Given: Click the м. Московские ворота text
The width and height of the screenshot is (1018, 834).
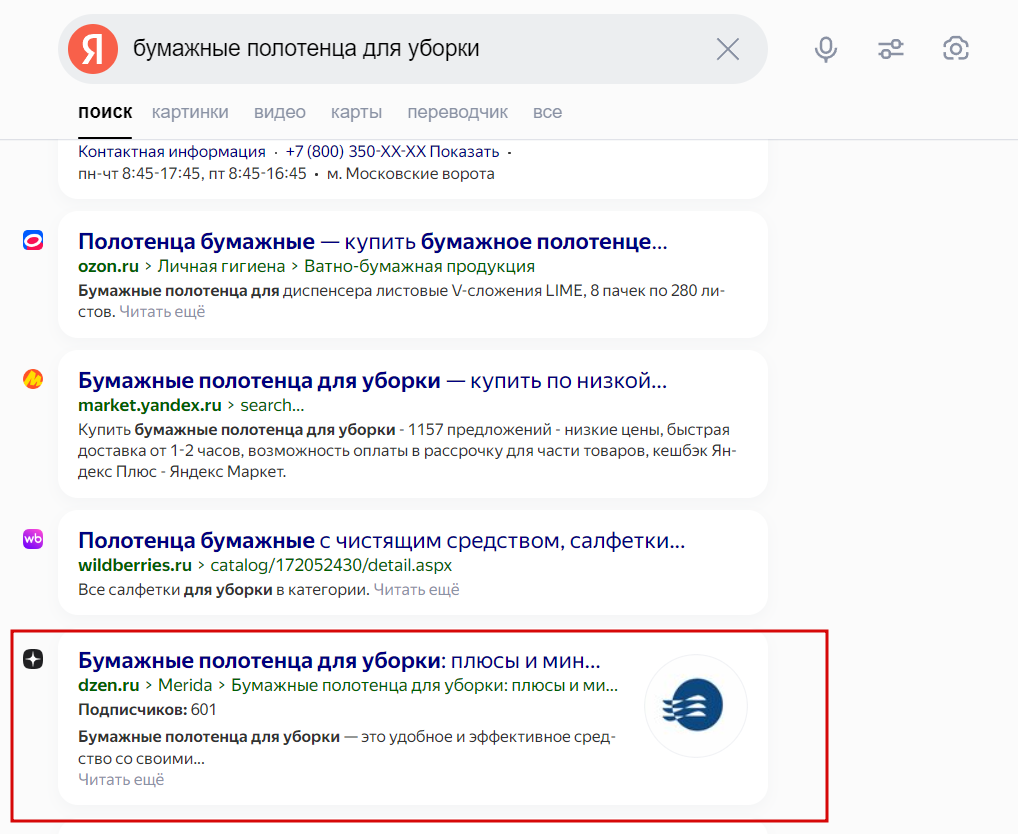Looking at the screenshot, I should click(x=411, y=174).
